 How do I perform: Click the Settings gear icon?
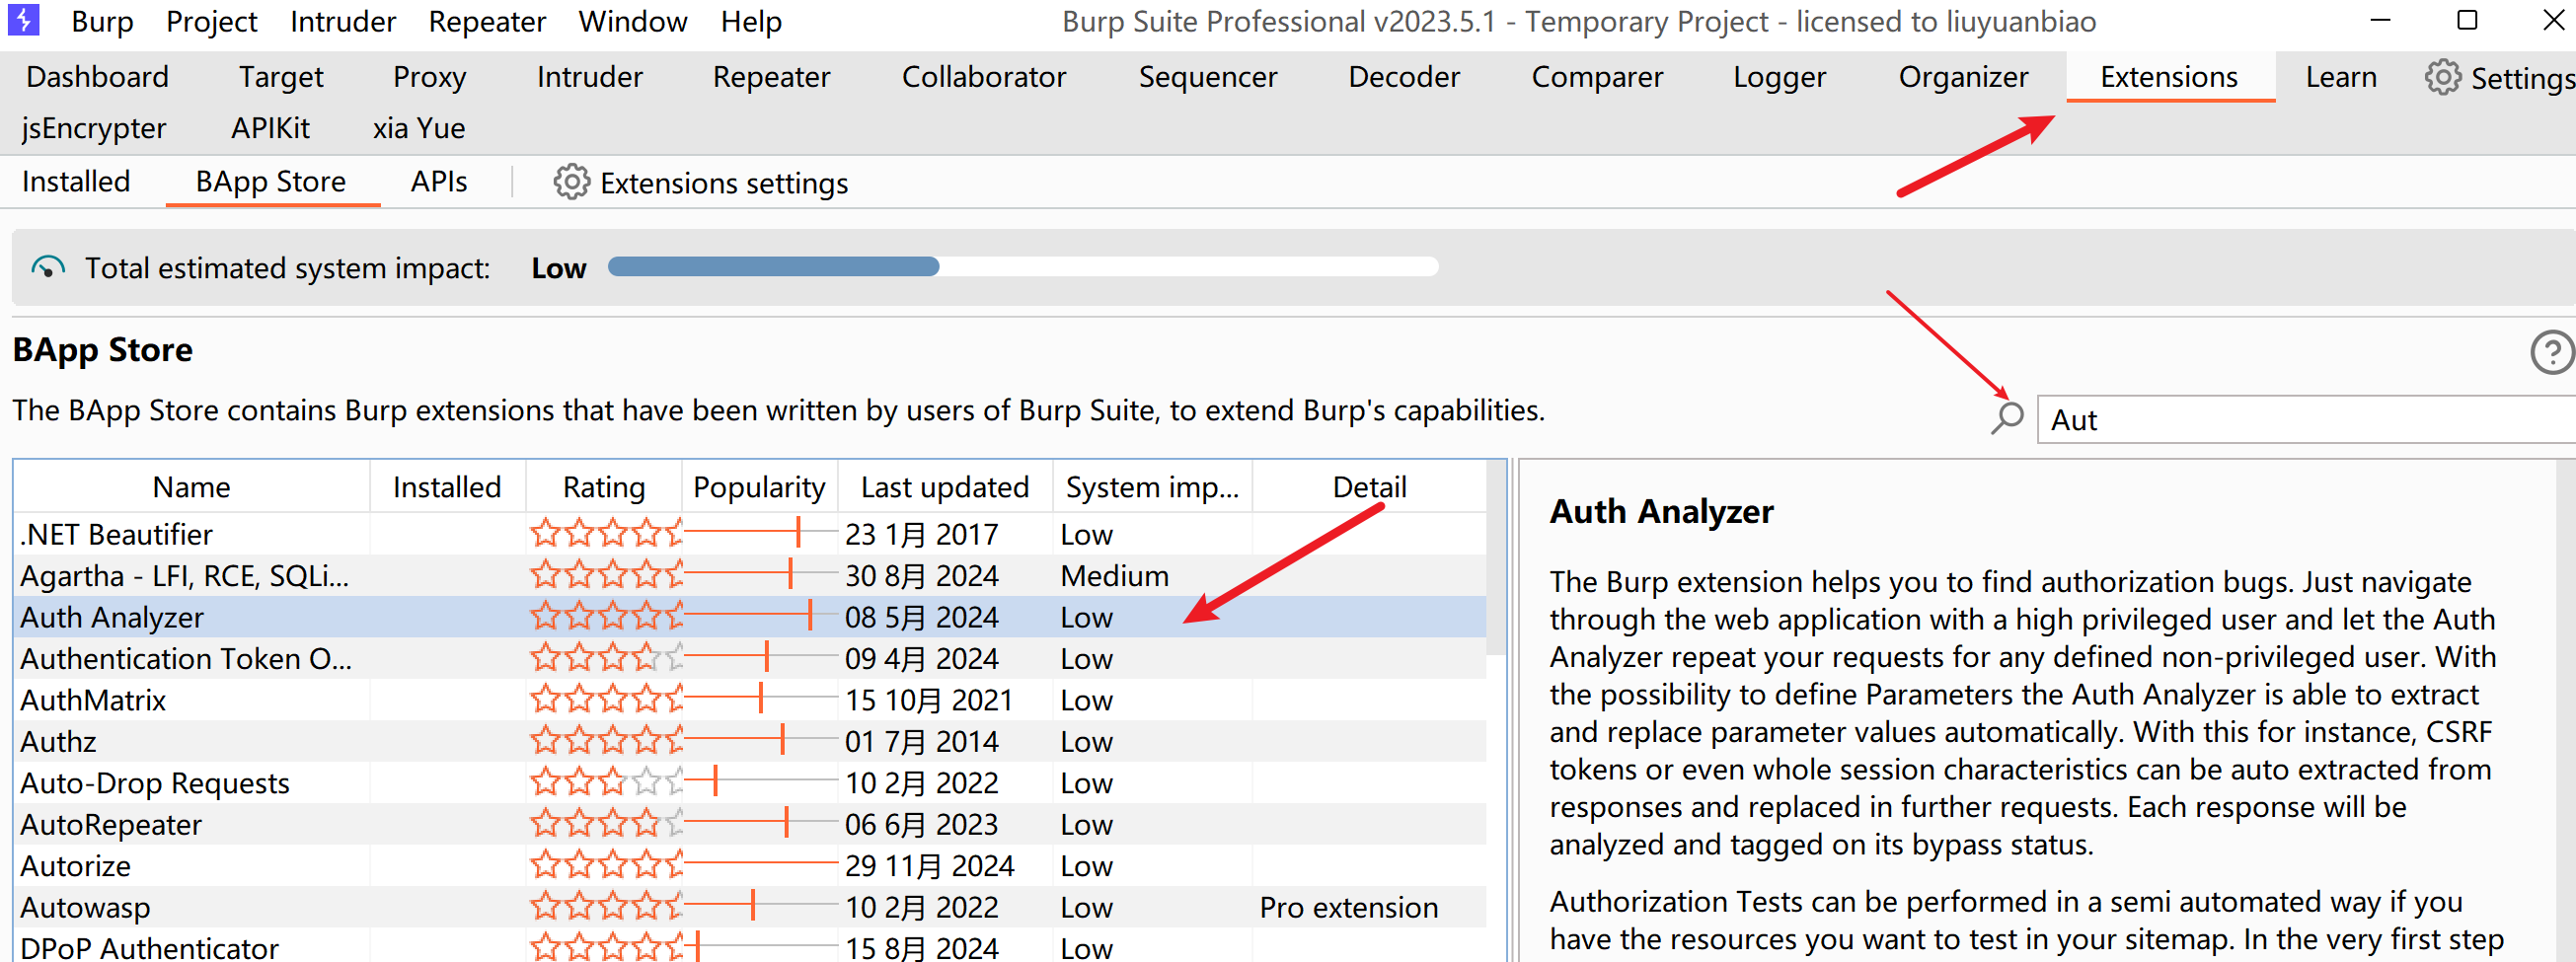pyautogui.click(x=2442, y=77)
